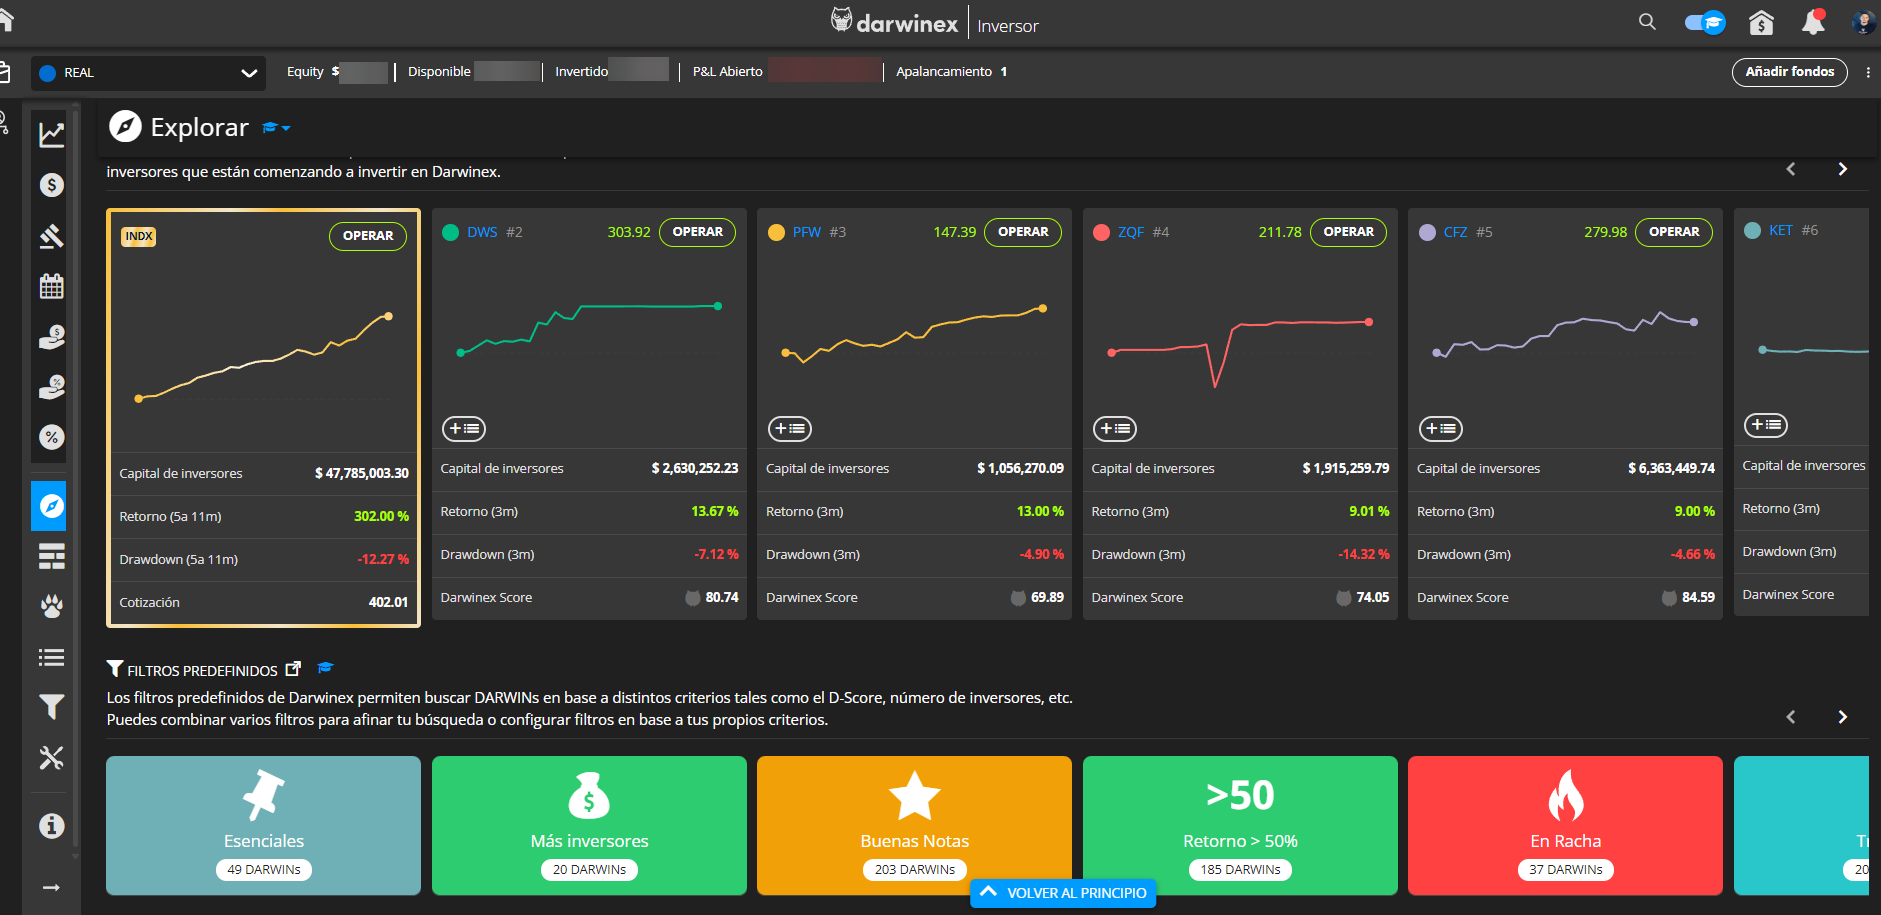
Task: Click the Darwinex logo
Action: 895,22
